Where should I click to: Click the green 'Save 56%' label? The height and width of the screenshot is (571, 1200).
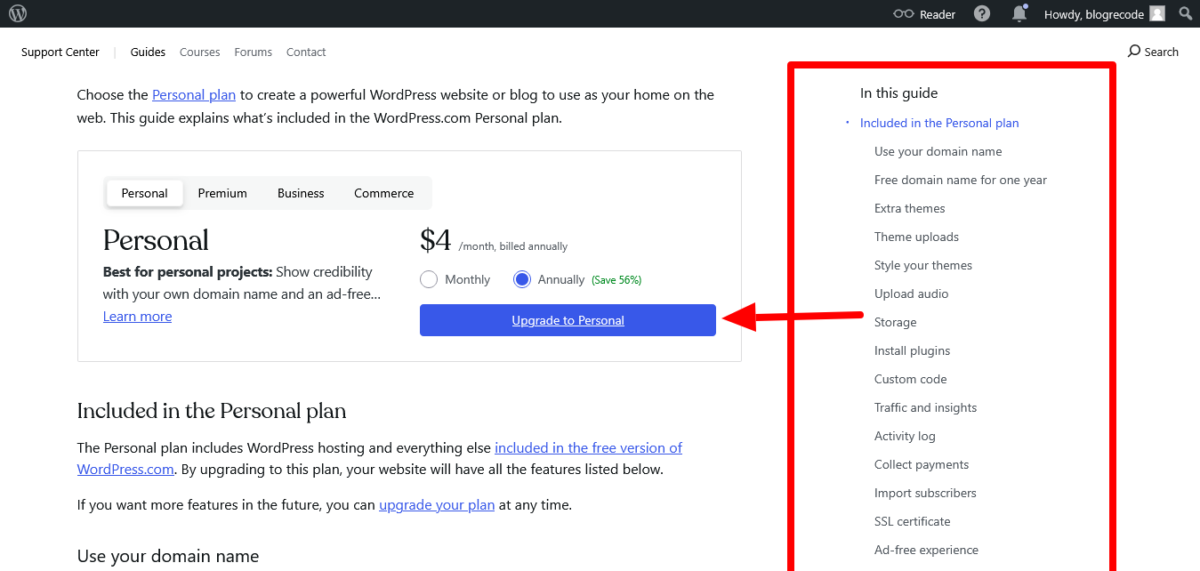tap(616, 280)
